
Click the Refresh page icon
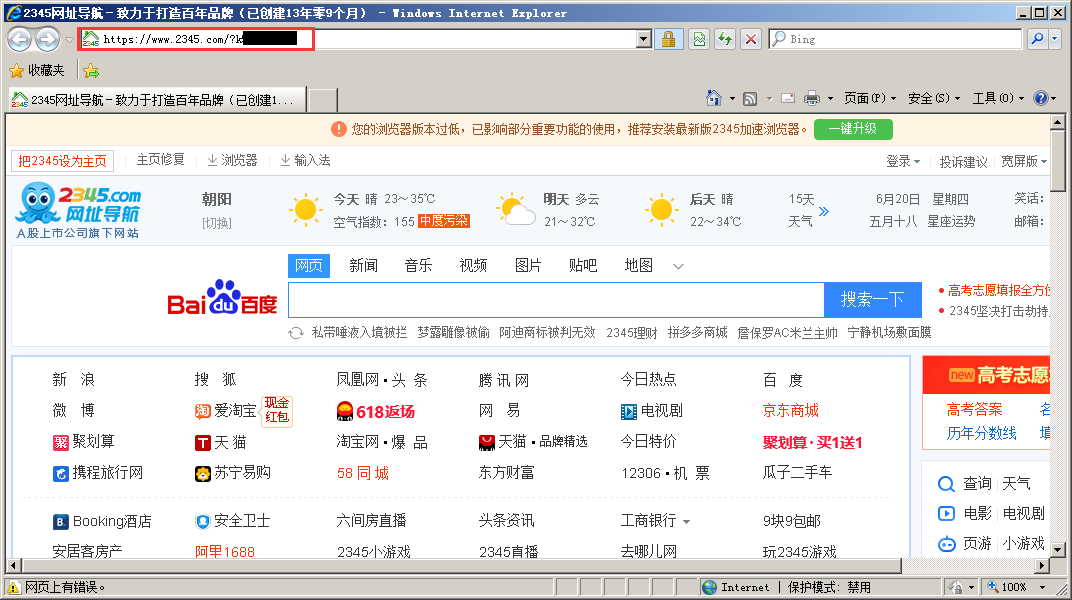tap(725, 40)
